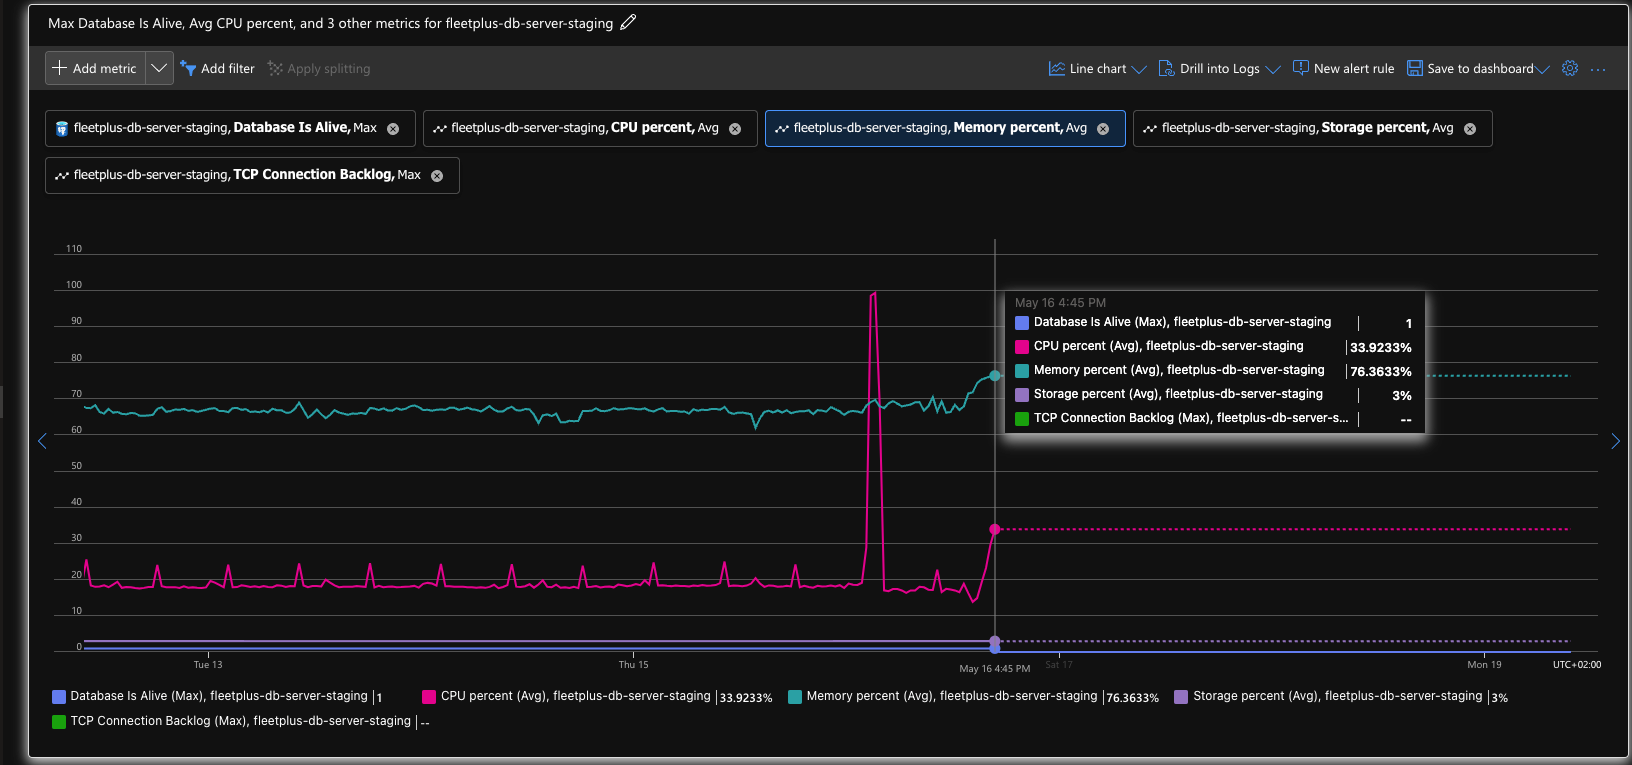Viewport: 1632px width, 765px height.
Task: Click the UTC+02:00 timezone label
Action: [1576, 664]
